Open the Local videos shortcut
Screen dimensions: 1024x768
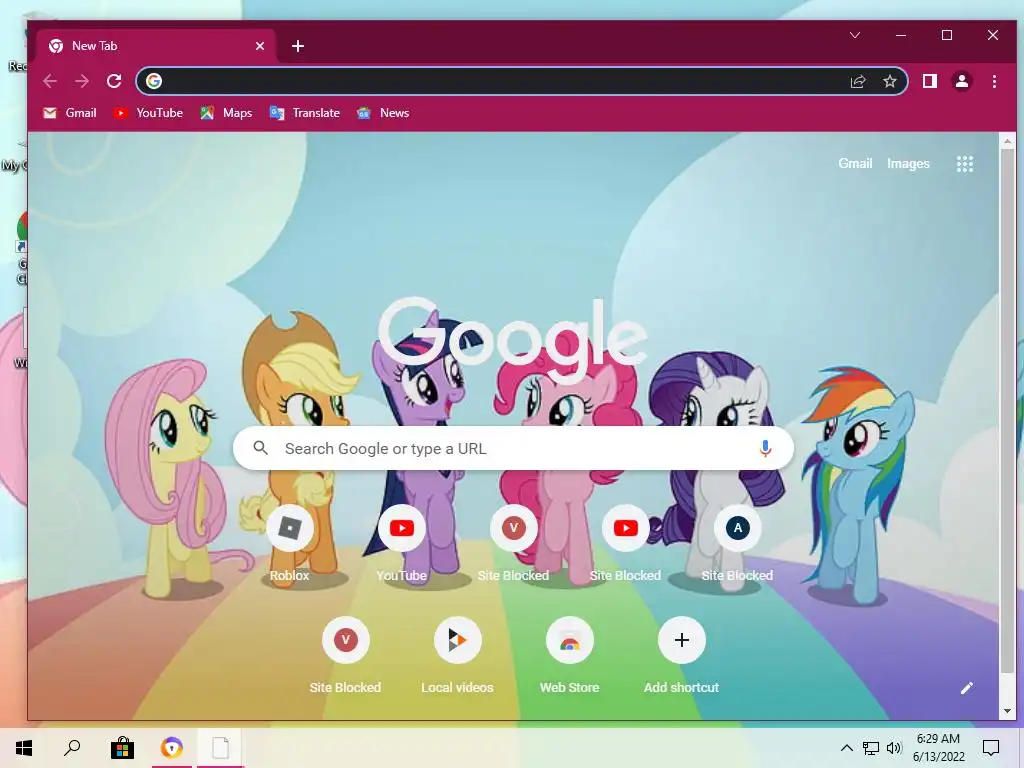pyautogui.click(x=457, y=656)
